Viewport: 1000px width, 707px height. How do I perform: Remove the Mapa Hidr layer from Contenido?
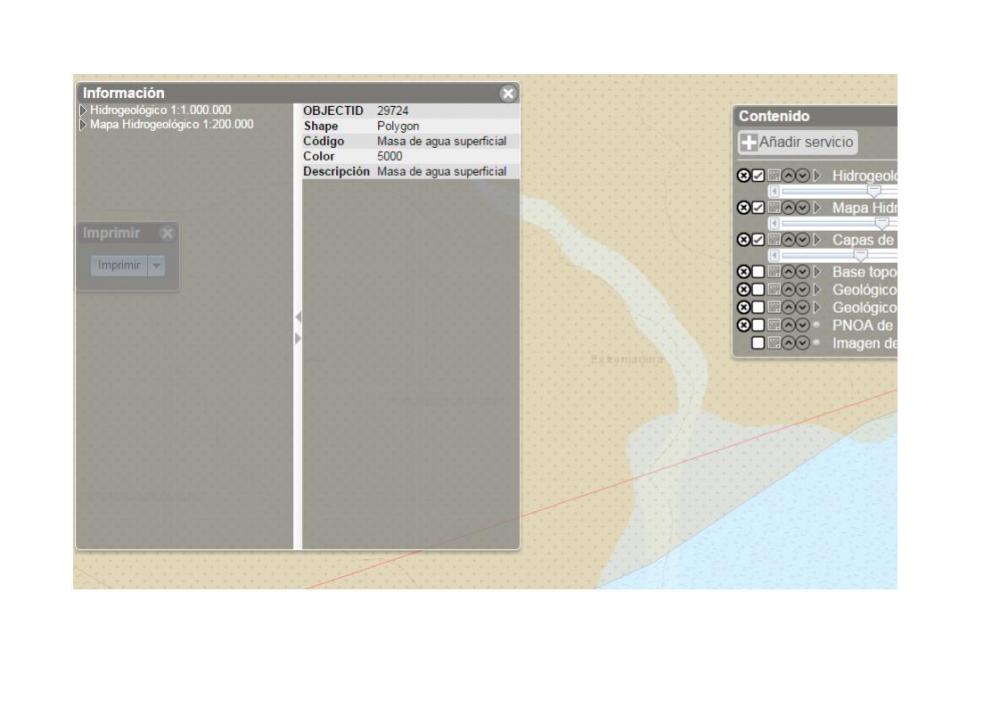(x=743, y=208)
